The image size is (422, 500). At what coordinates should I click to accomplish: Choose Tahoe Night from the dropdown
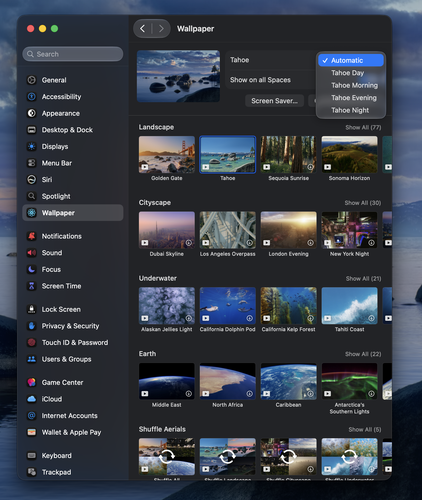(x=351, y=110)
